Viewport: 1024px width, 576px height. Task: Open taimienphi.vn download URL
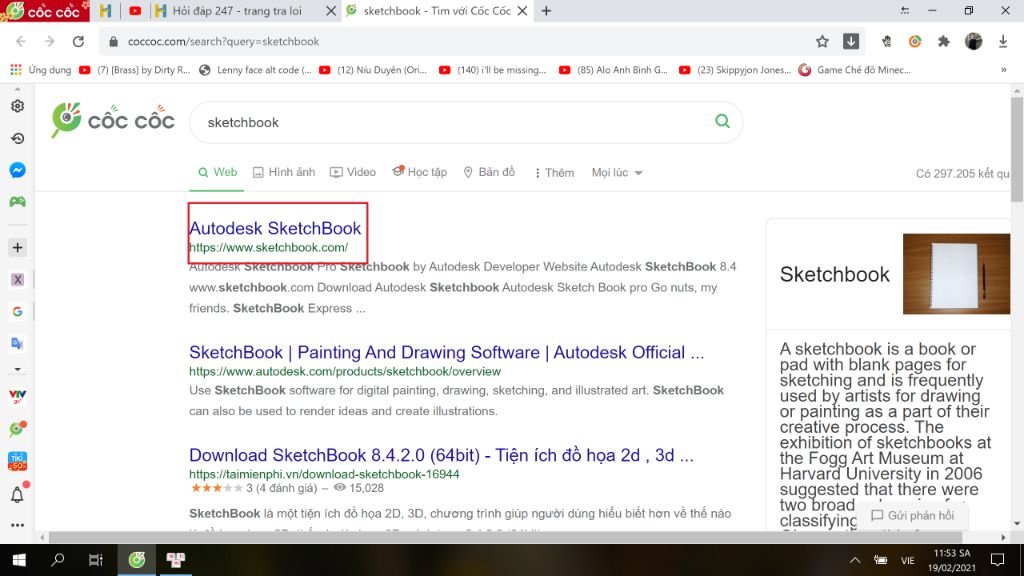coord(324,474)
